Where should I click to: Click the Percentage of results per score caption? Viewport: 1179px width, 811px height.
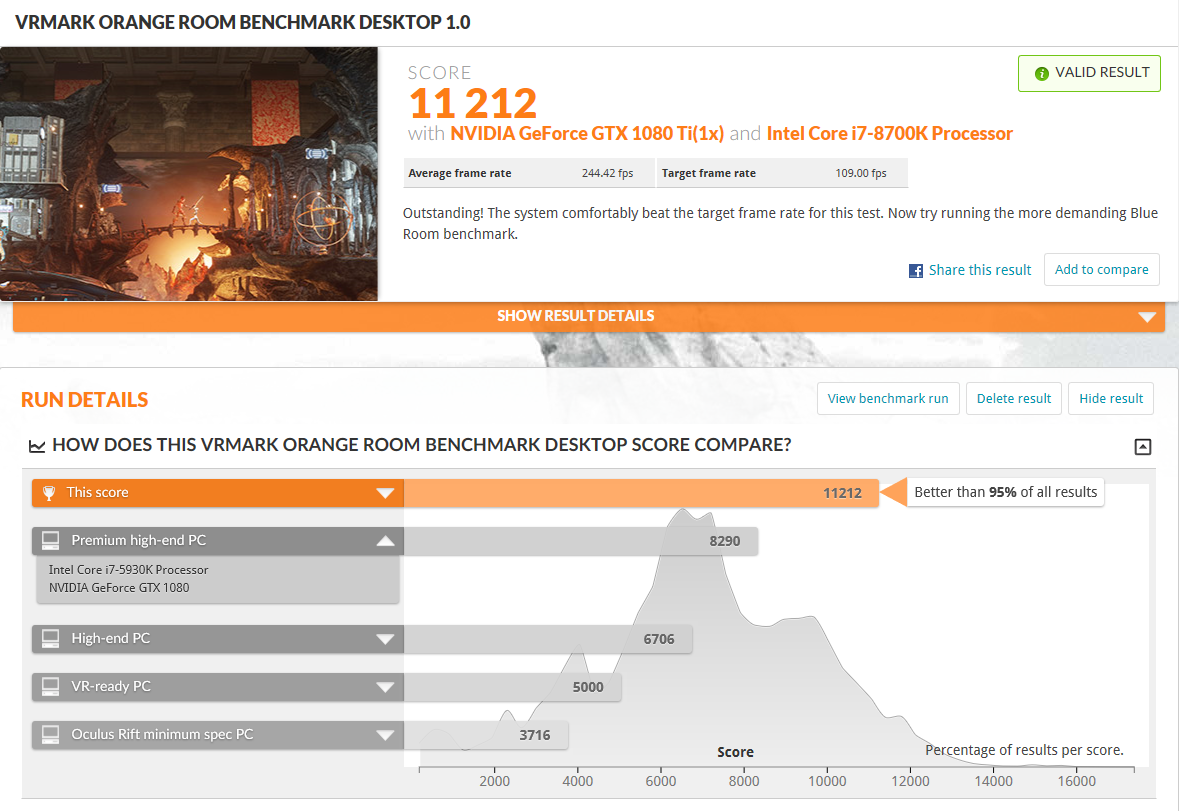1024,750
